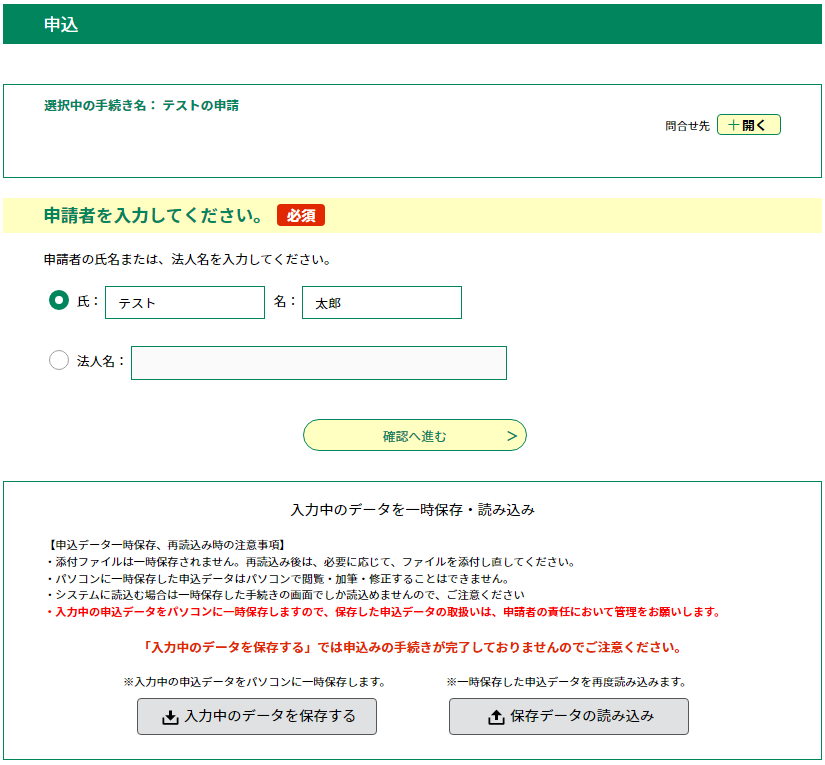Click the upload icon on the load button
Screen dimensions: 825x765
tap(496, 717)
